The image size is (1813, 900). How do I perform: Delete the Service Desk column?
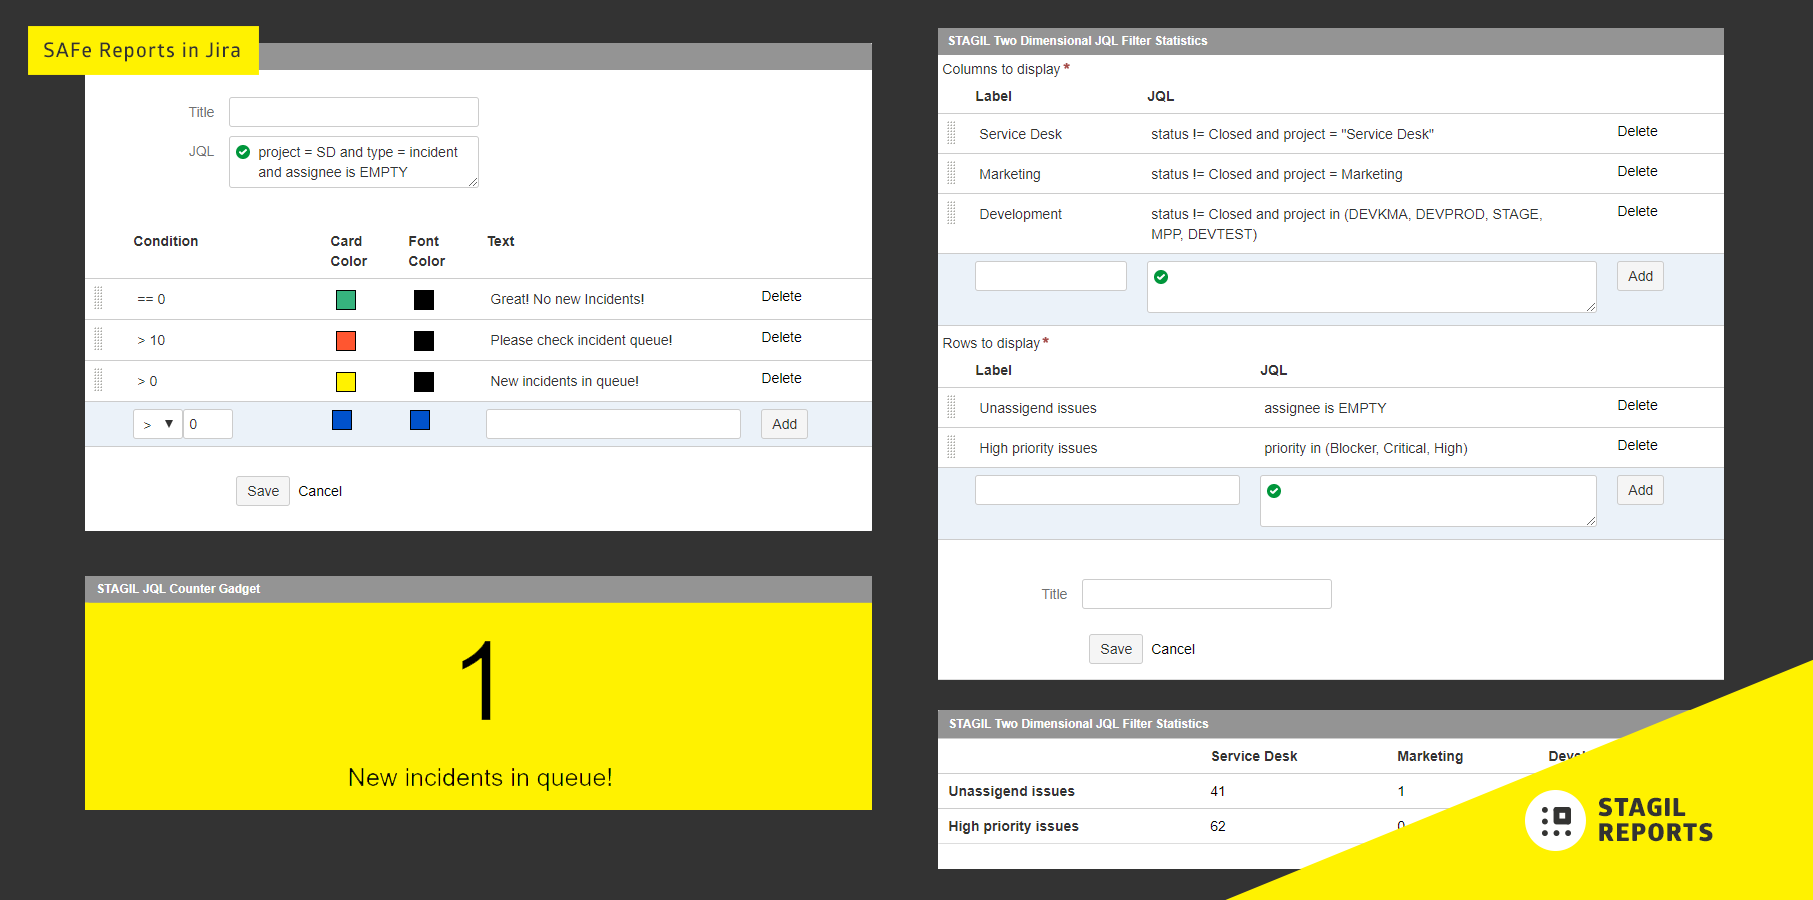point(1637,131)
